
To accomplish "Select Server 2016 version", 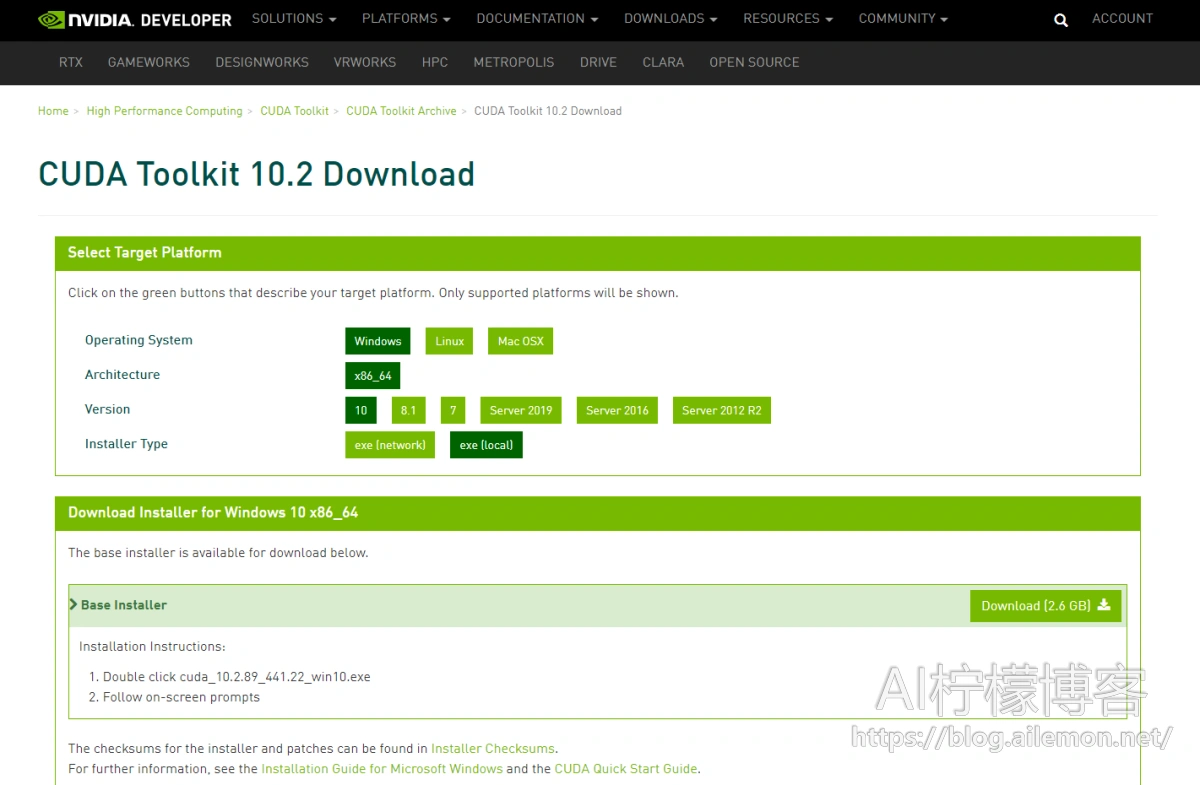I will click(x=617, y=410).
